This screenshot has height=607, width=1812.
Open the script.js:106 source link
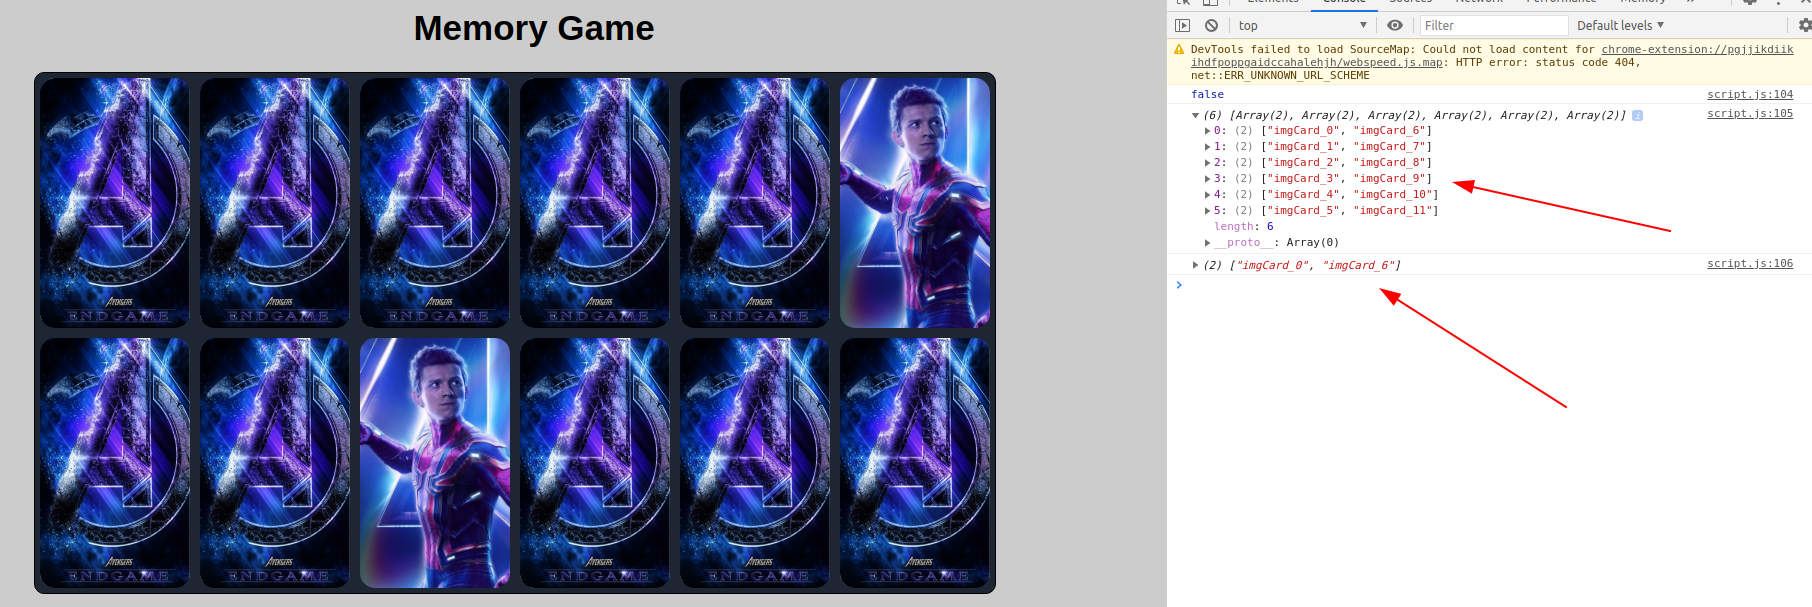(1750, 263)
